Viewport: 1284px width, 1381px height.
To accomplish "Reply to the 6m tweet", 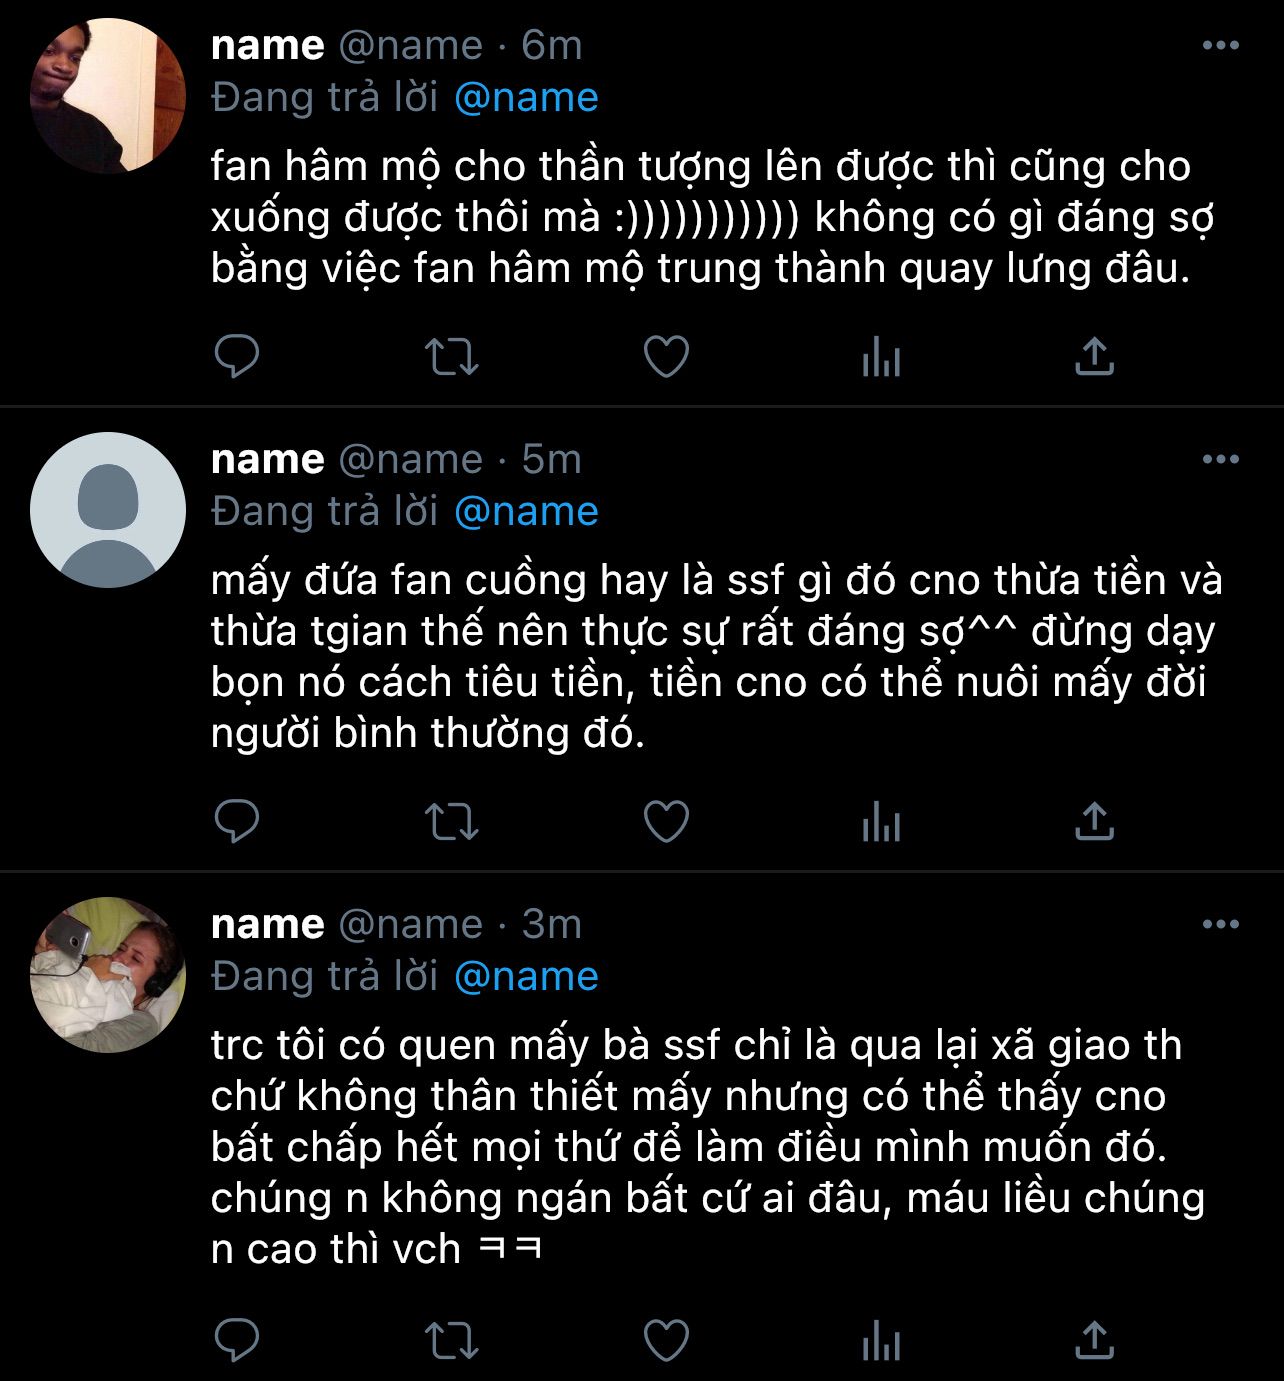I will pos(237,356).
